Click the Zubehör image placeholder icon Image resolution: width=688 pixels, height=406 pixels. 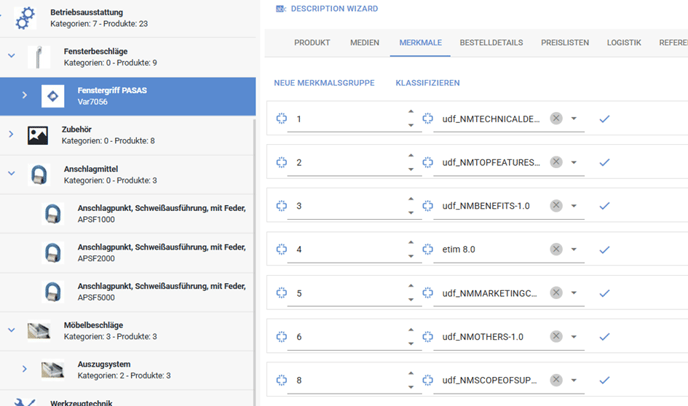point(38,135)
